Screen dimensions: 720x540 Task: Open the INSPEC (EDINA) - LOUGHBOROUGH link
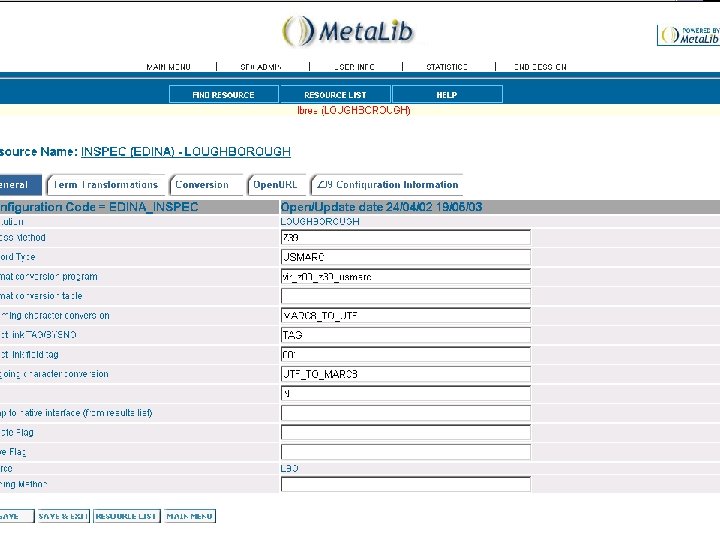pos(186,152)
